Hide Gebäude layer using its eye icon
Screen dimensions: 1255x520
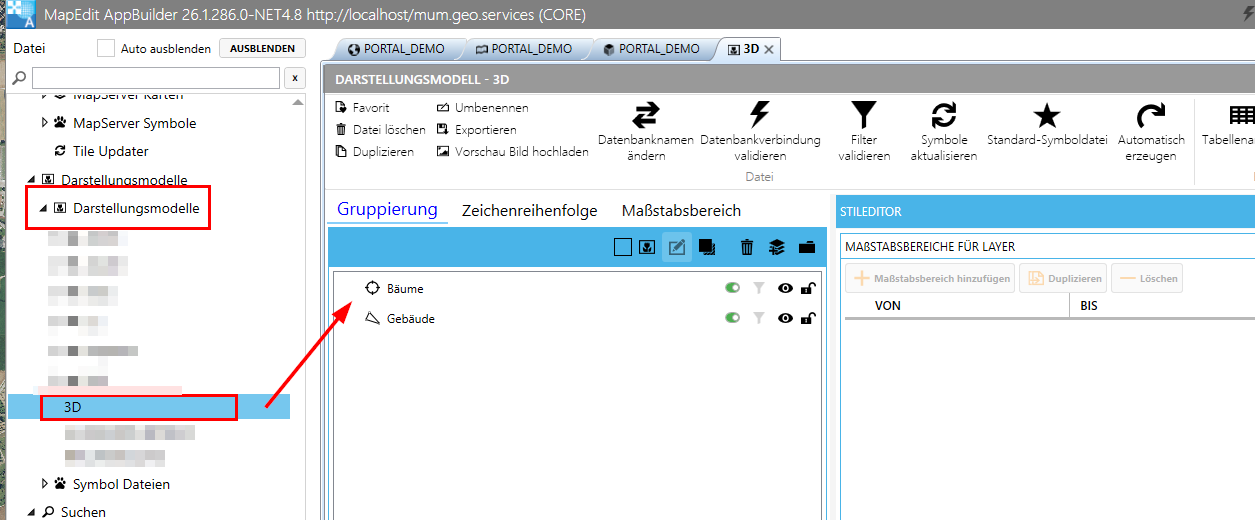tap(786, 318)
